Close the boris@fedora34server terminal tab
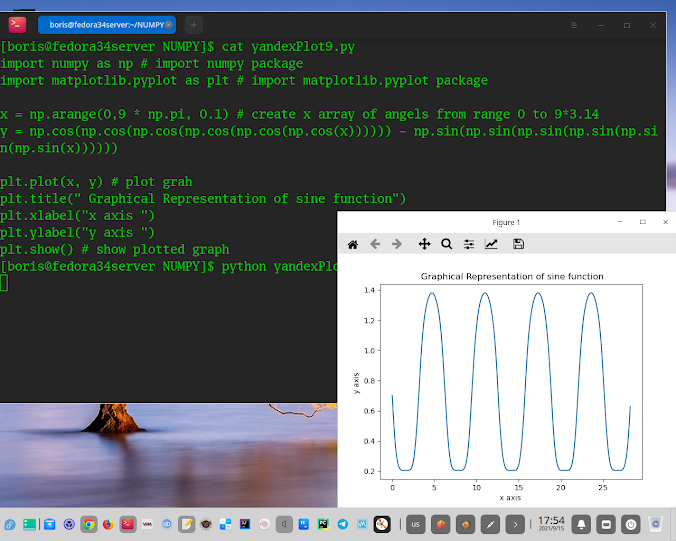The height and width of the screenshot is (541, 676). (x=169, y=25)
